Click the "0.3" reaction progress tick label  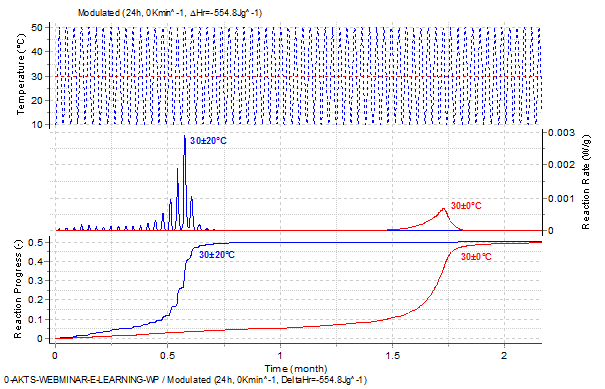pyautogui.click(x=35, y=281)
